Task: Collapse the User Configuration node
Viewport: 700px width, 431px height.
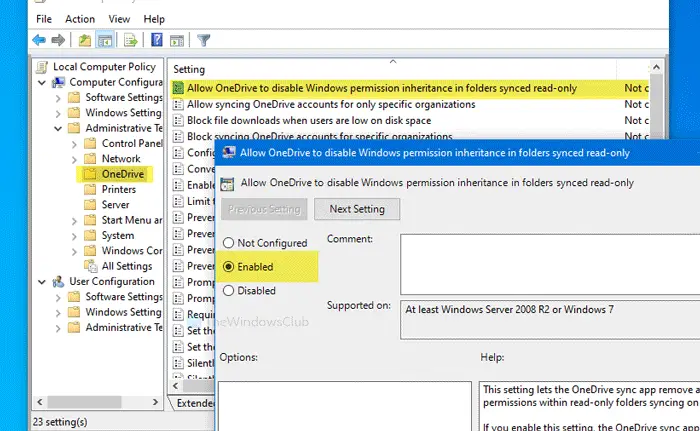Action: coord(42,282)
